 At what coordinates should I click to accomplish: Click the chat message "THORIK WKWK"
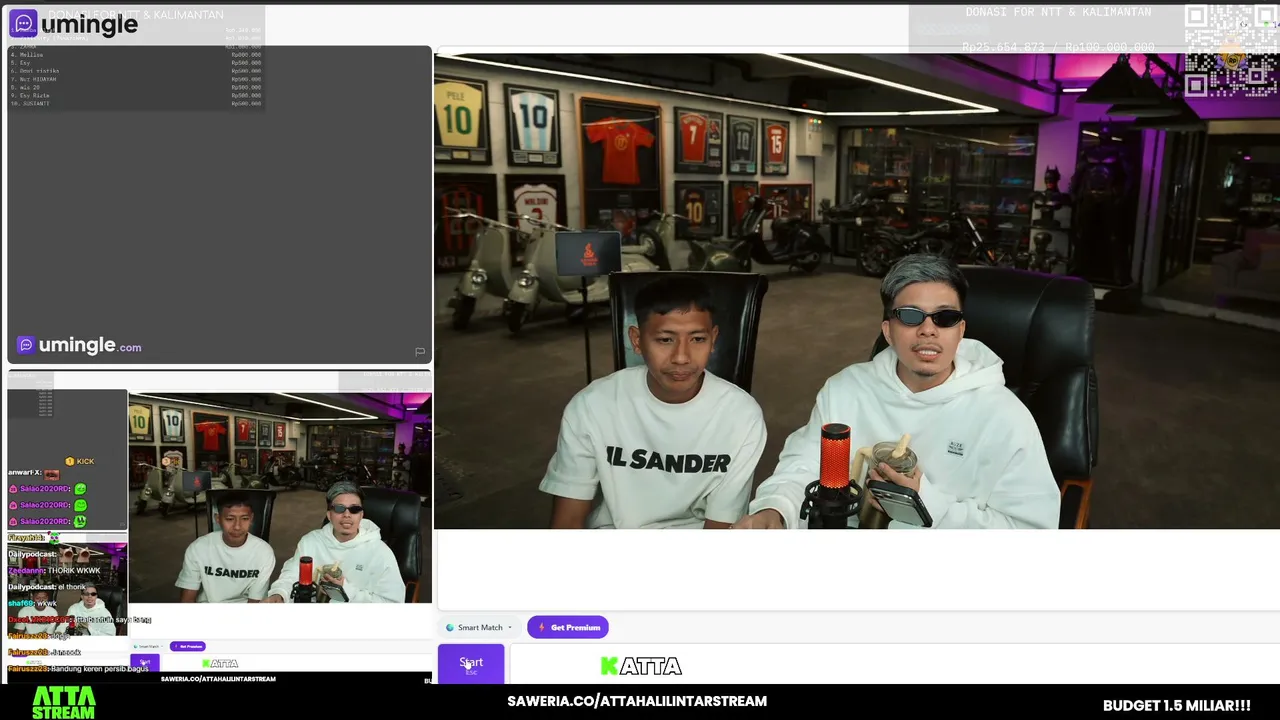click(76, 570)
